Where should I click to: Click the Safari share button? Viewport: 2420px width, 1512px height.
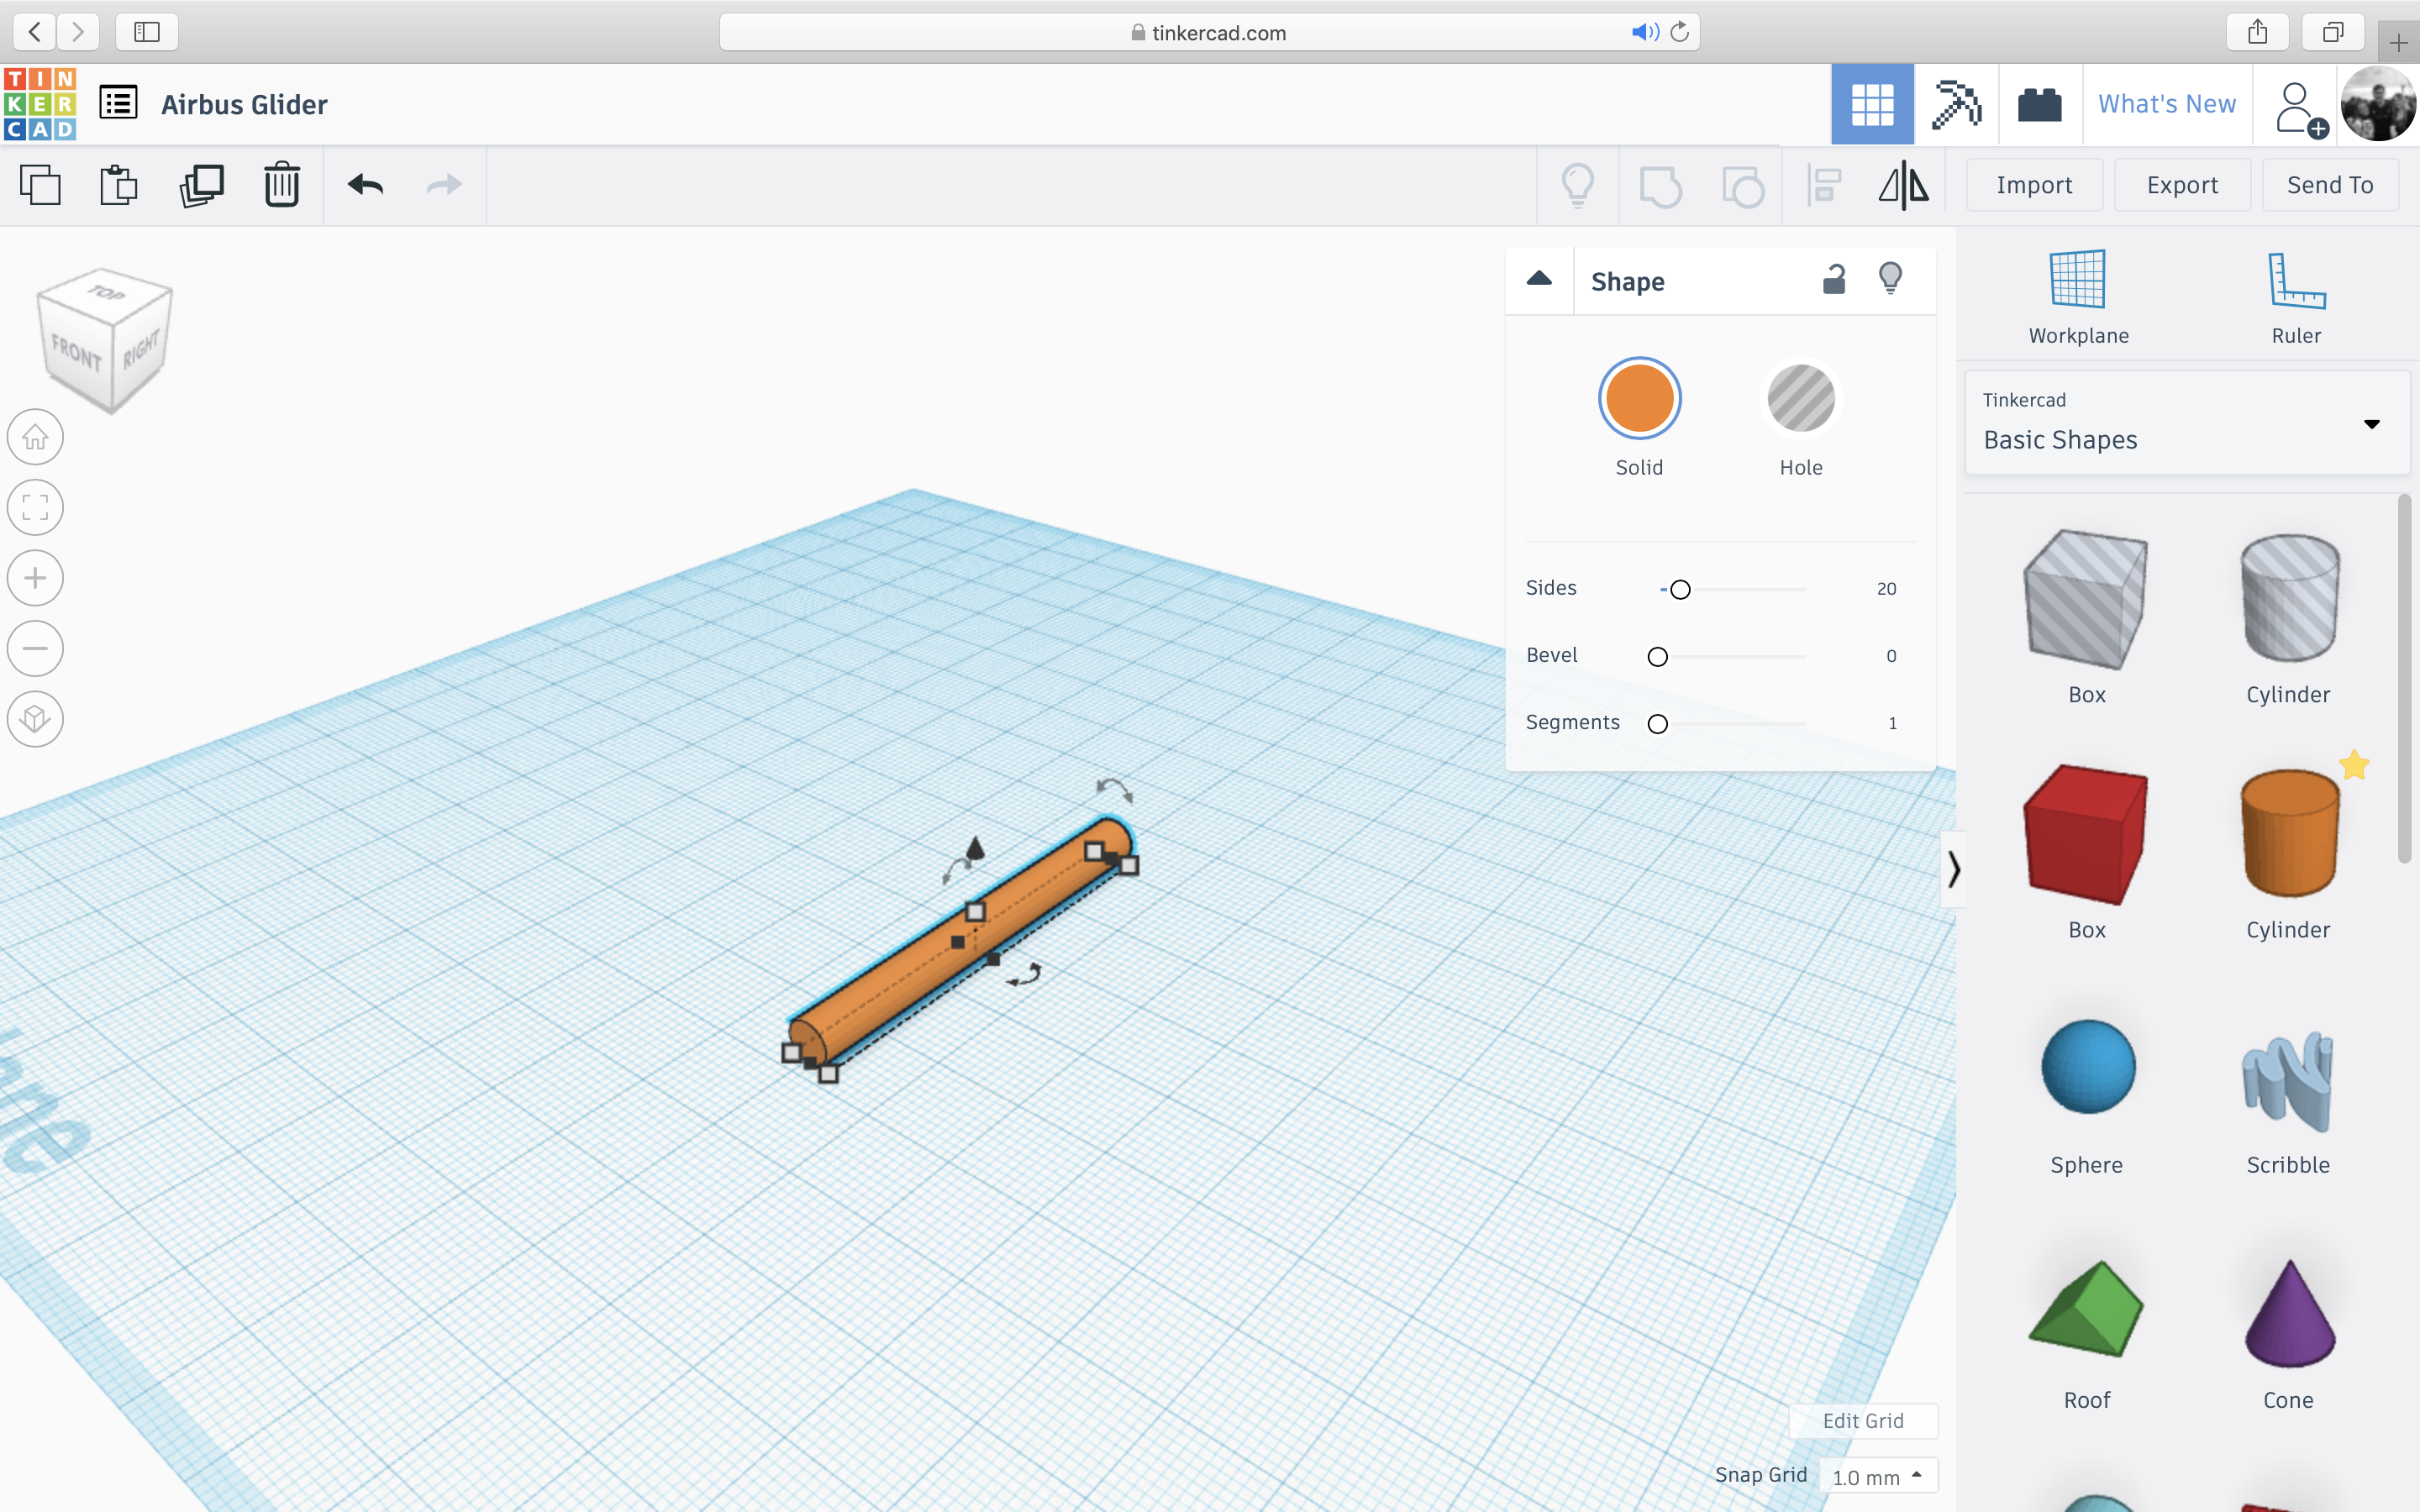pyautogui.click(x=2258, y=32)
